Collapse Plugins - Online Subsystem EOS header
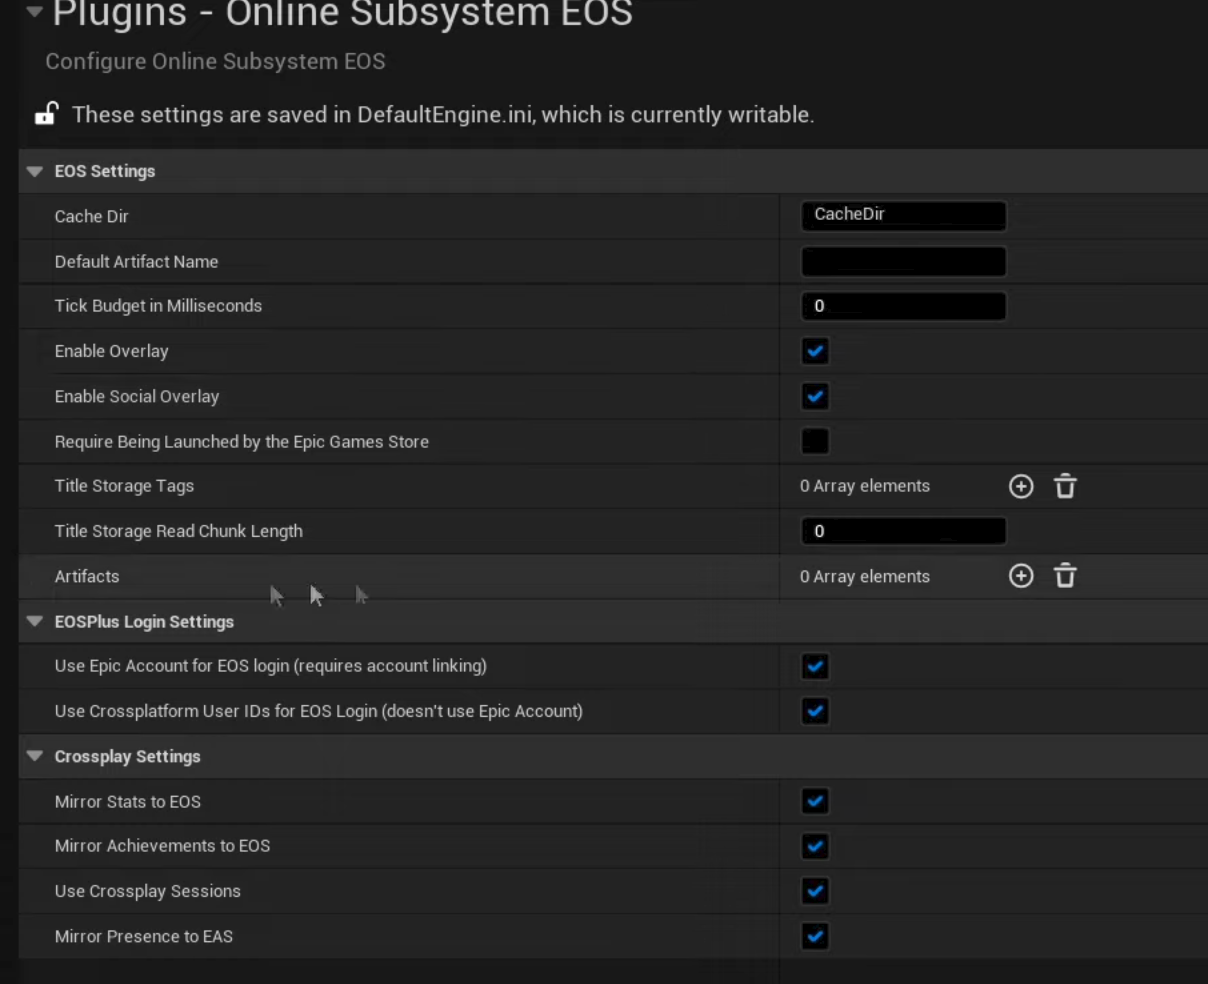Screen dimensions: 1208x984 tap(35, 13)
